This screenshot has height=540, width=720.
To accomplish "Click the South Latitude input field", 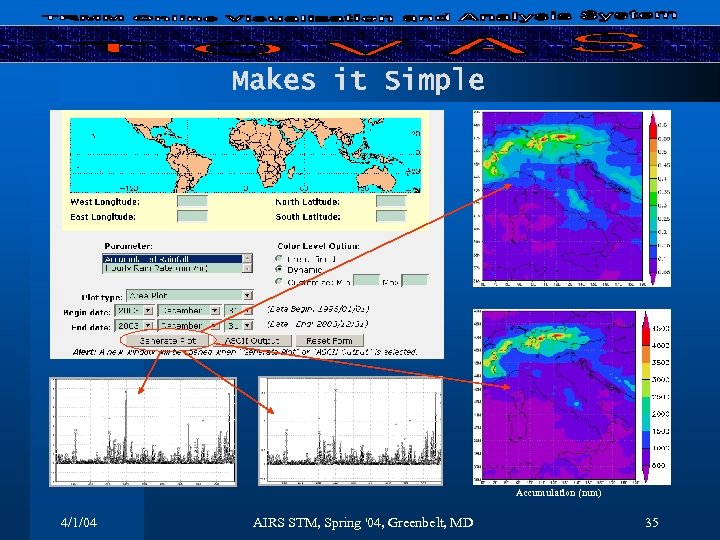I will pyautogui.click(x=391, y=216).
